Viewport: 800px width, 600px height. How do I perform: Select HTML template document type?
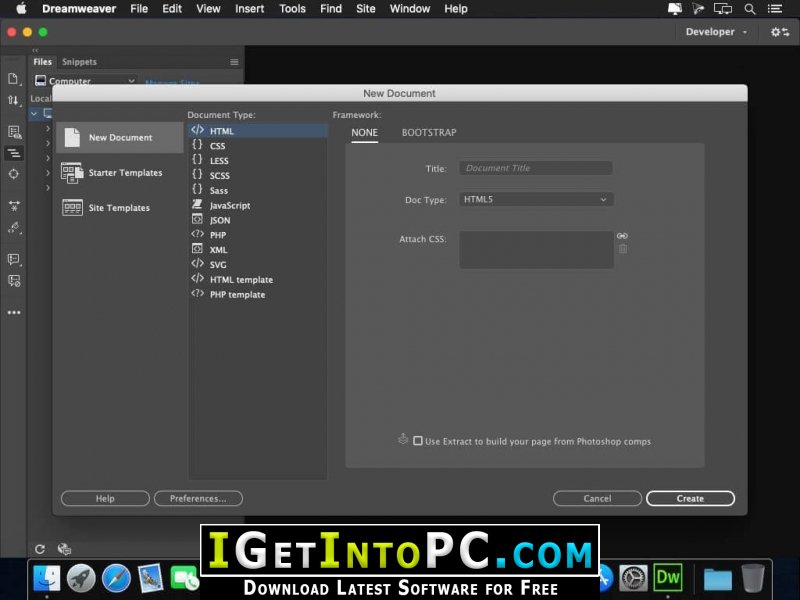click(258, 280)
